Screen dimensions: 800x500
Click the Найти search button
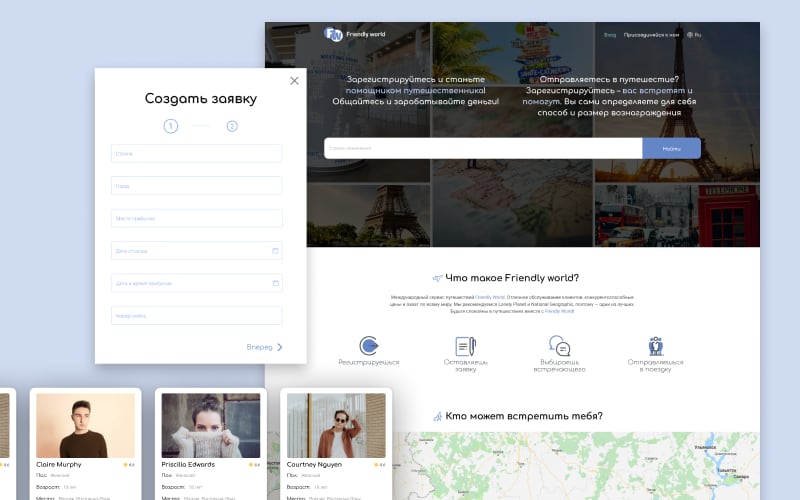671,148
